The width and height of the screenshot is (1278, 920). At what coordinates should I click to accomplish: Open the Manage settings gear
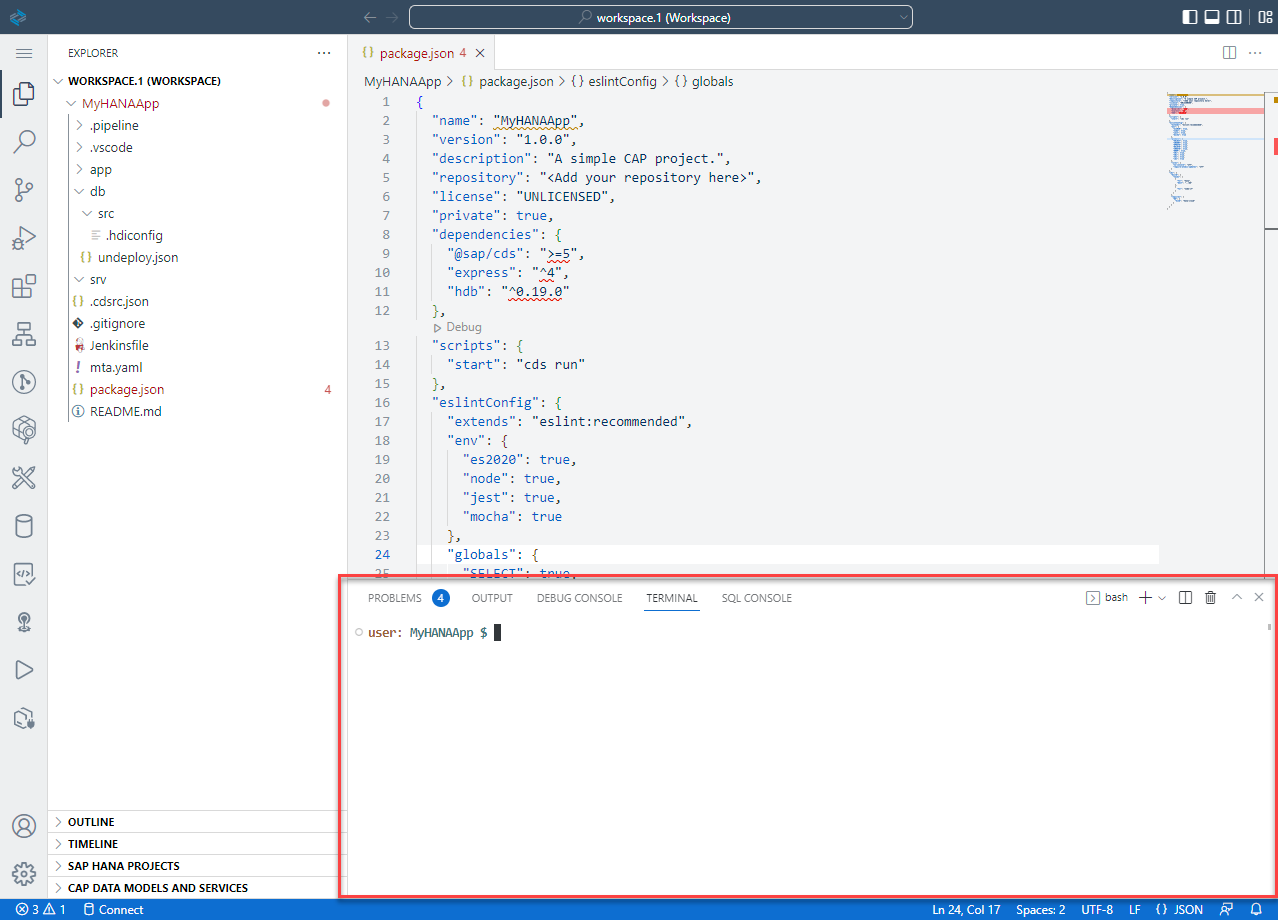click(x=24, y=875)
